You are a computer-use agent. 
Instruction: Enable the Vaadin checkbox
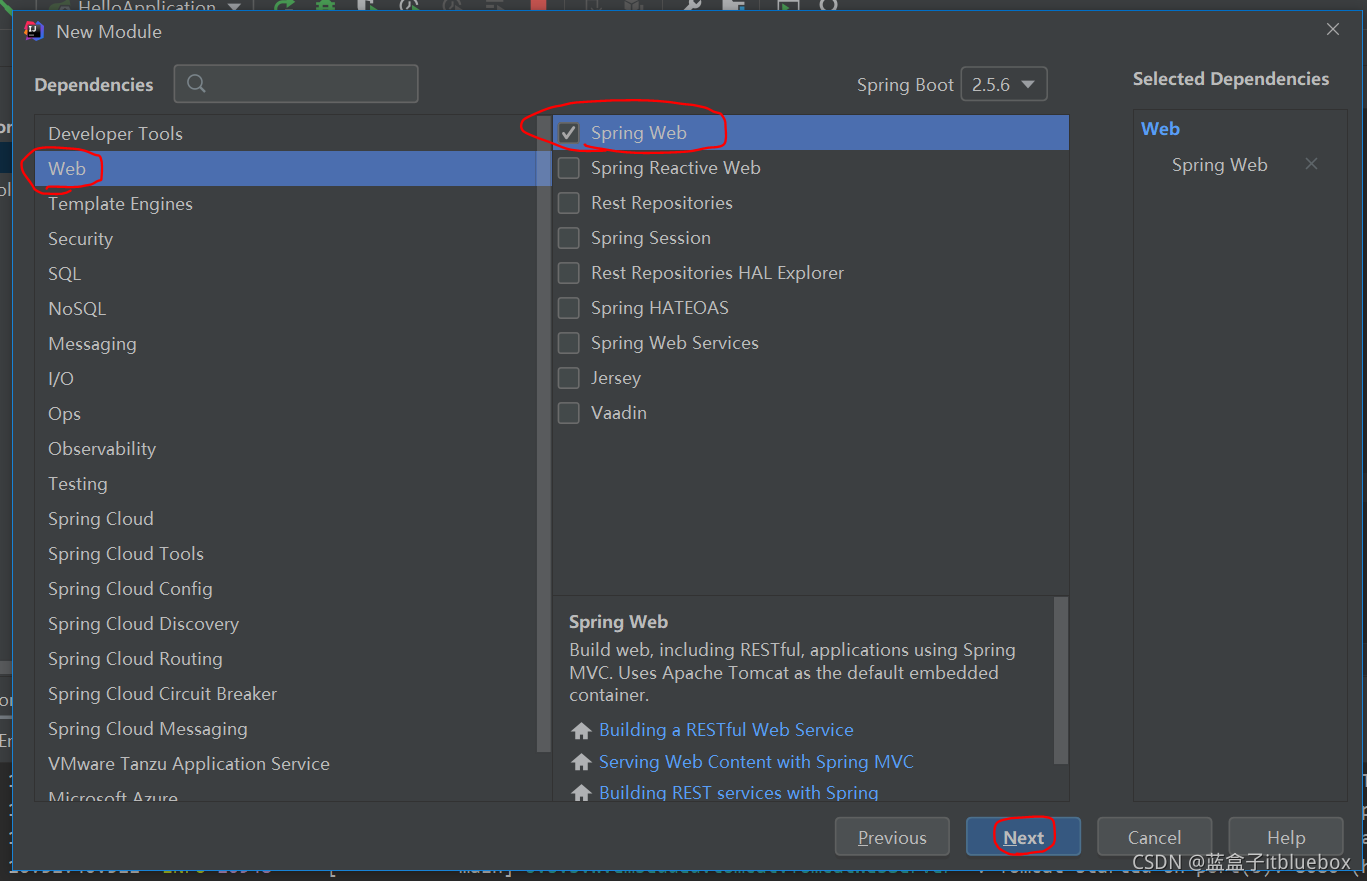tap(569, 413)
